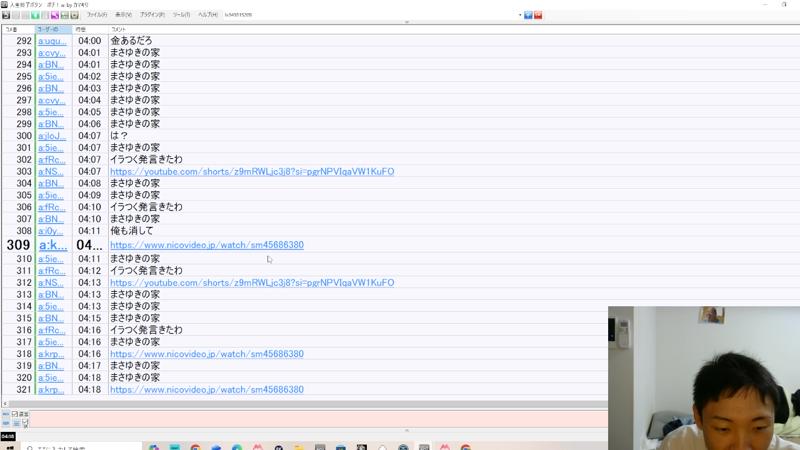The height and width of the screenshot is (450, 800).
Task: Open the ファイル(F) menu
Action: 97,15
